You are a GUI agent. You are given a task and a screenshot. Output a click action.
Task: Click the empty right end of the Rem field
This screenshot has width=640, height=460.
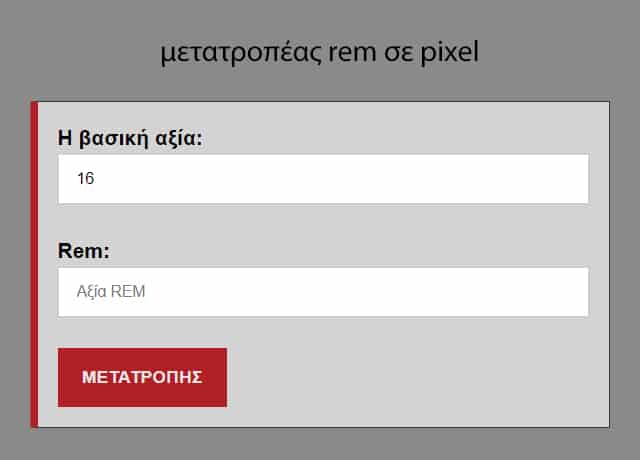click(540, 292)
